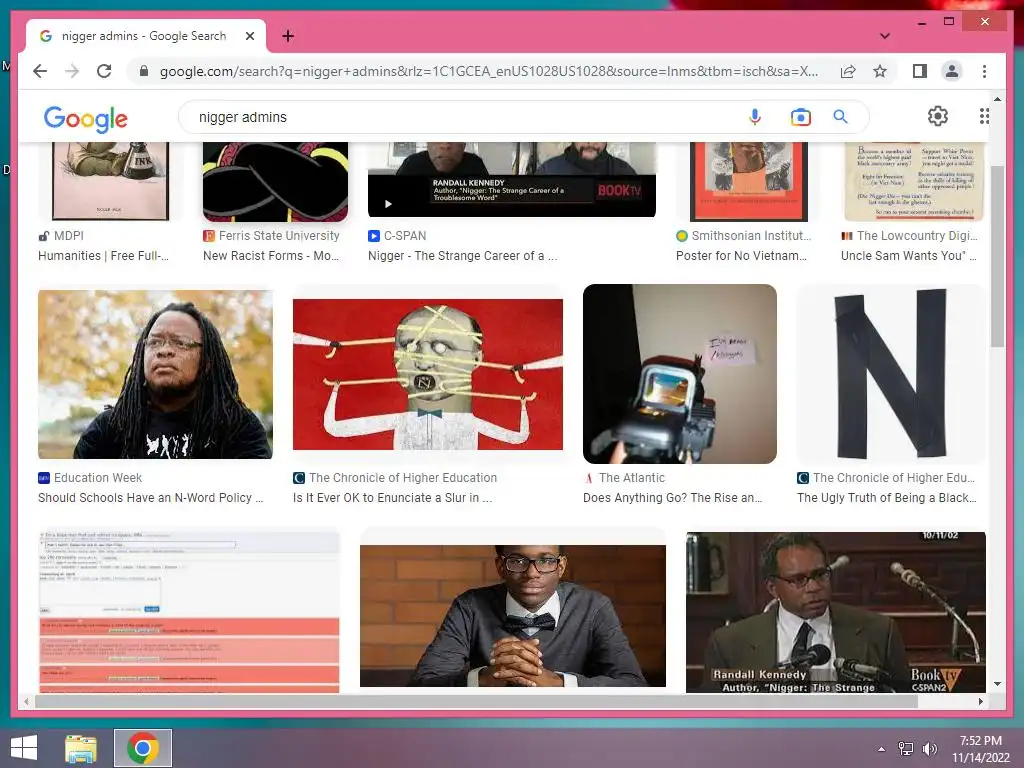Select the Google Search browser tab
The image size is (1024, 768).
coord(146,36)
